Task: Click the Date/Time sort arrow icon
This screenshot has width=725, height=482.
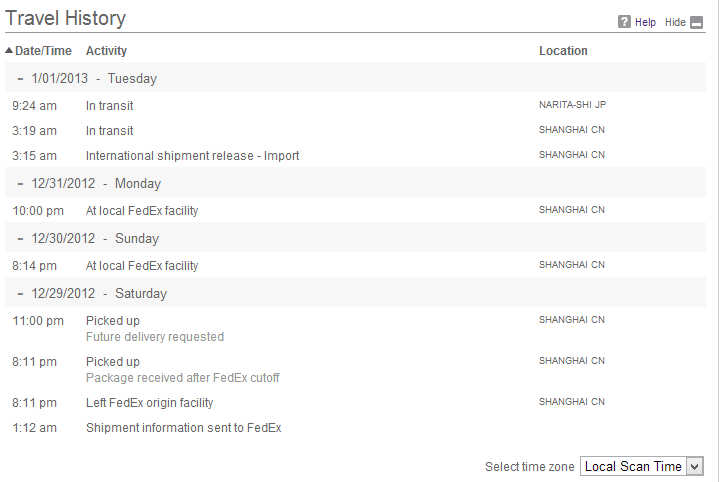Action: [9, 50]
